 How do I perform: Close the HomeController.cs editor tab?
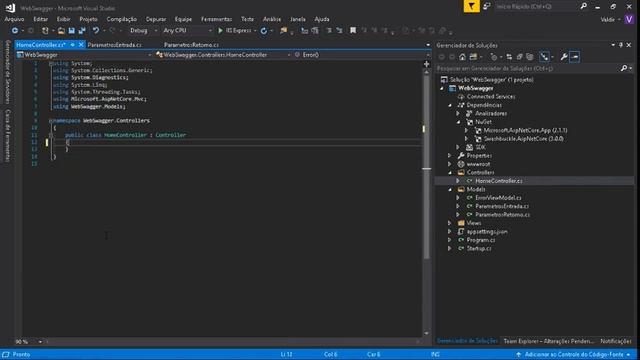tap(81, 45)
